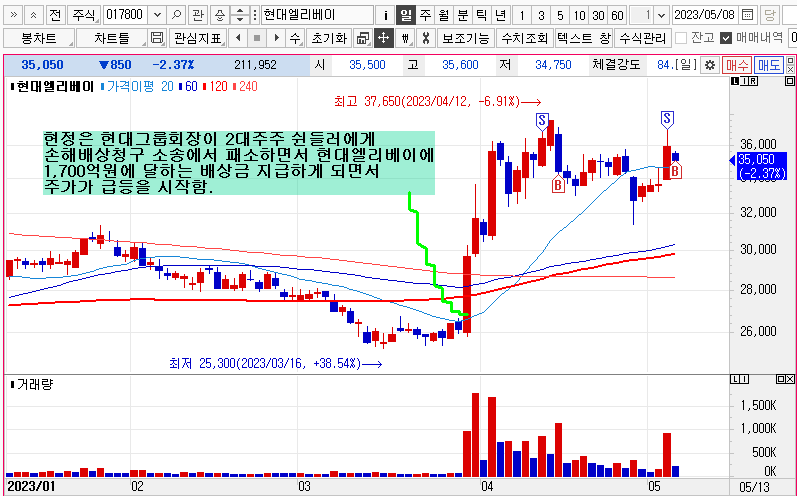797x496 pixels.
Task: Click the 승 icon button
Action: (220, 15)
